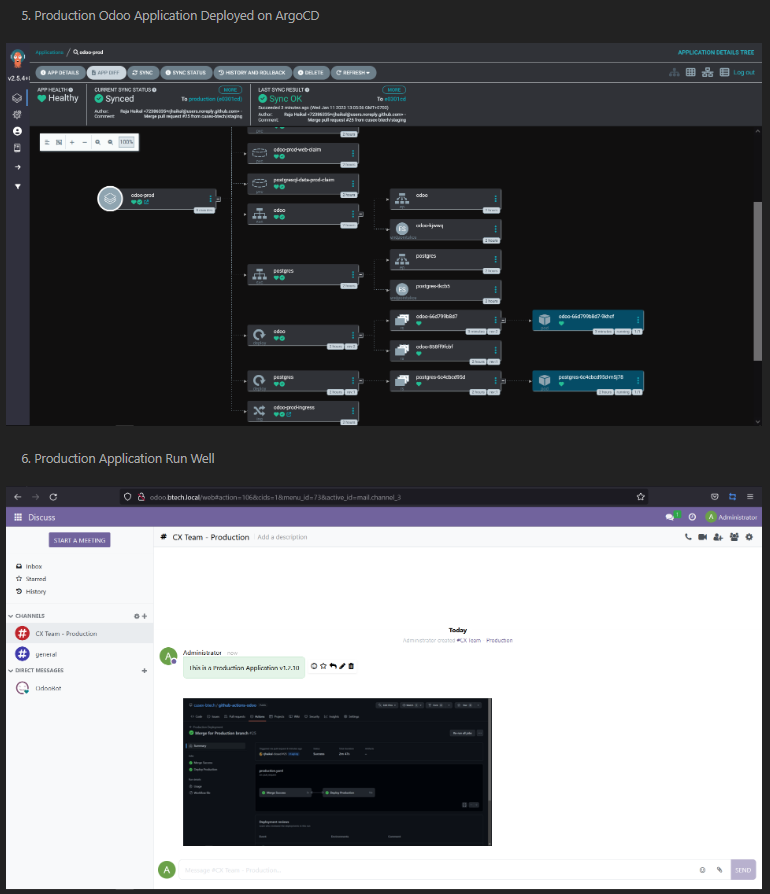The width and height of the screenshot is (770, 894).
Task: Open Administrator user menu
Action: 731,517
